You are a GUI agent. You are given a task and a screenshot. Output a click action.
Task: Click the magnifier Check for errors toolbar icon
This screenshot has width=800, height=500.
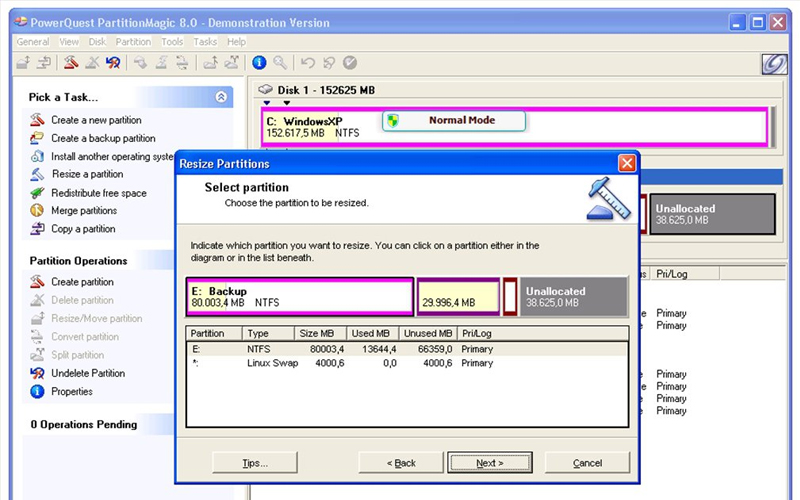[x=280, y=63]
